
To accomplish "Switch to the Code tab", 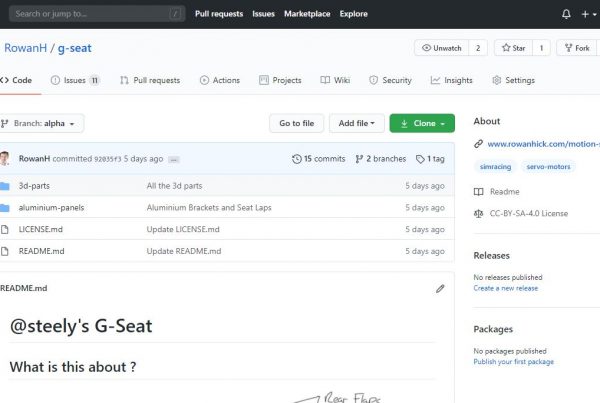I will click(16, 80).
